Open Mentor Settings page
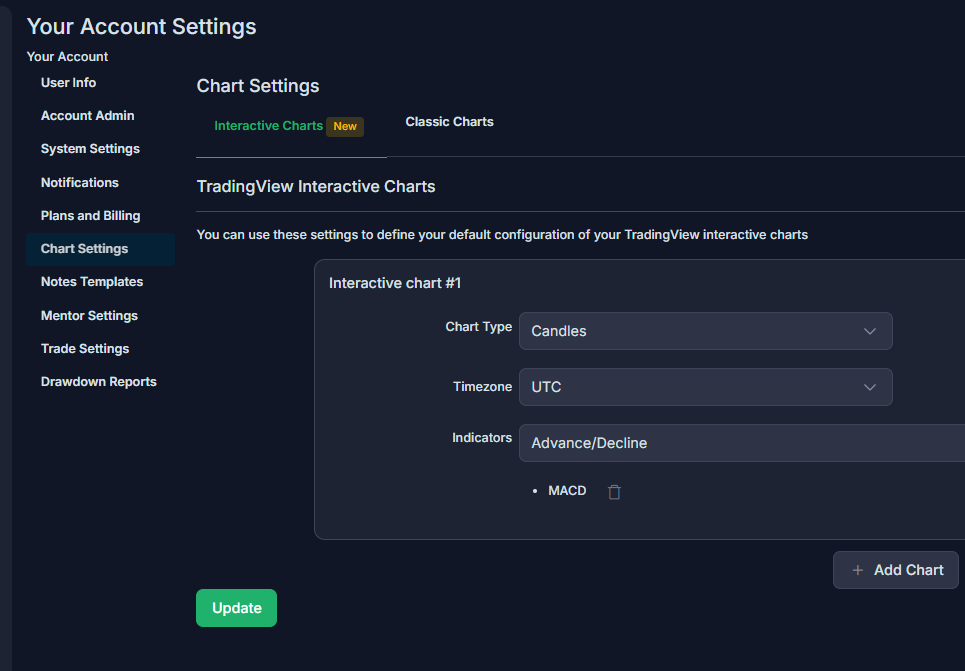Image resolution: width=965 pixels, height=671 pixels. 89,316
